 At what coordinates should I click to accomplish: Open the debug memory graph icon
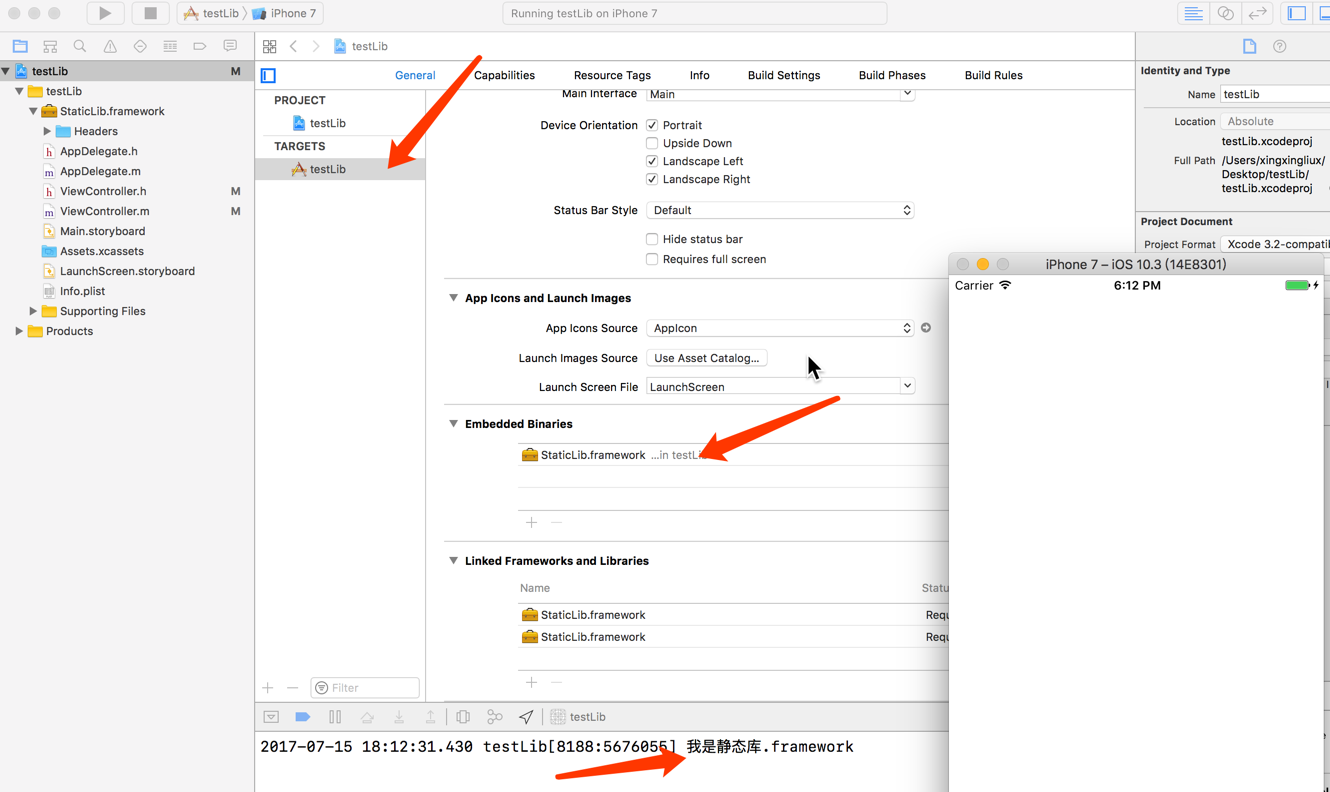[x=495, y=717]
